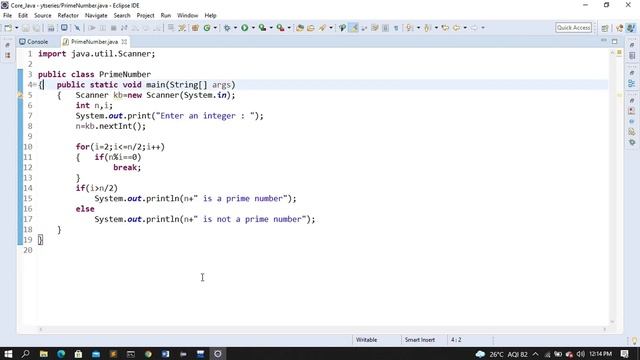Click the New file toolbar icon

[x=8, y=28]
